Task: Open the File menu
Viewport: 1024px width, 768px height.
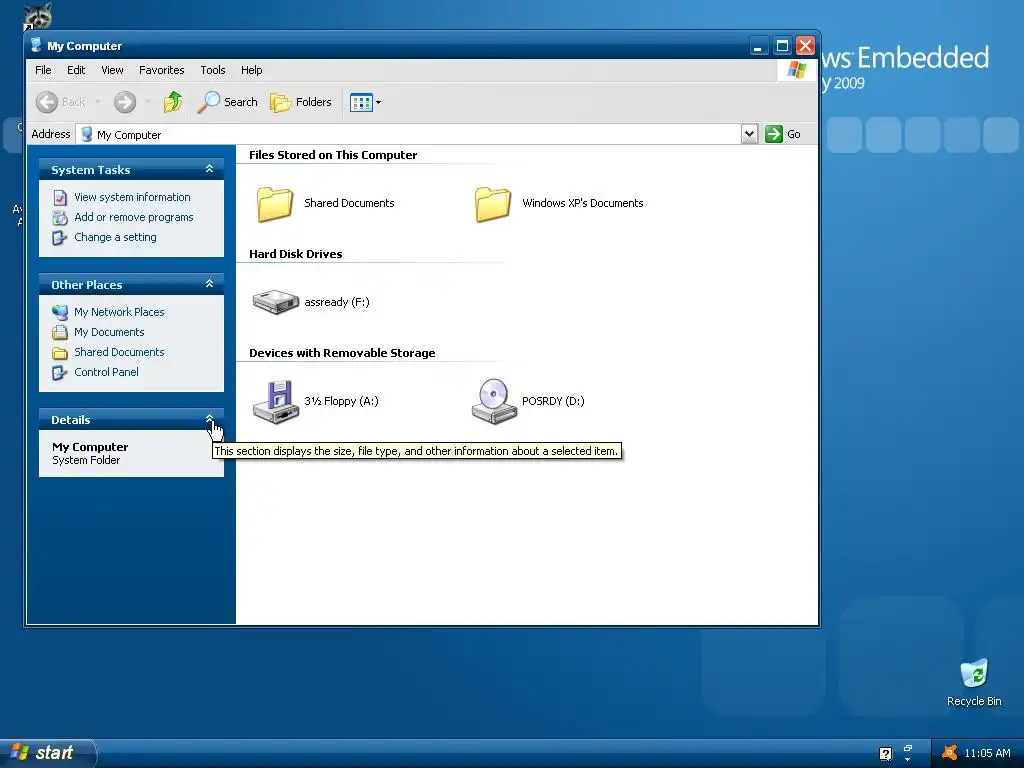Action: pos(43,70)
